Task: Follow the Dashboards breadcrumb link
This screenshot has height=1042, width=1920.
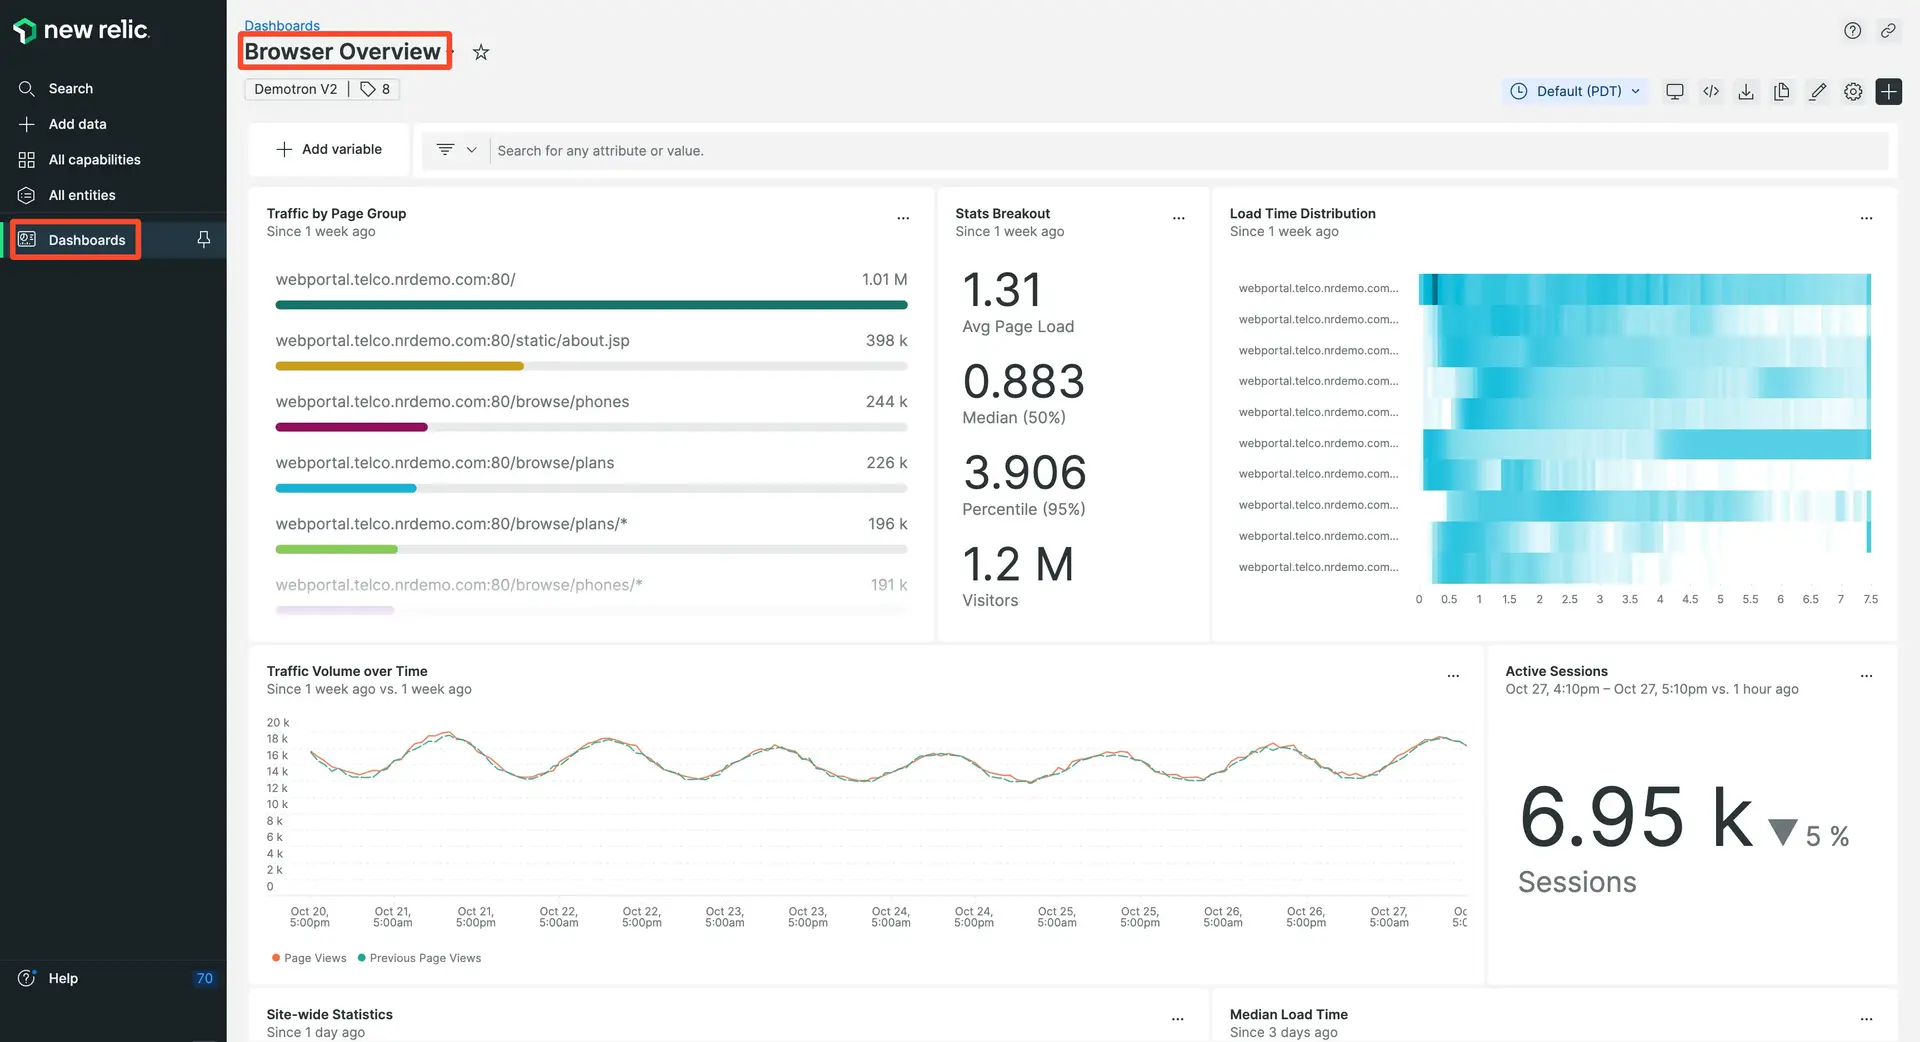Action: [x=282, y=26]
